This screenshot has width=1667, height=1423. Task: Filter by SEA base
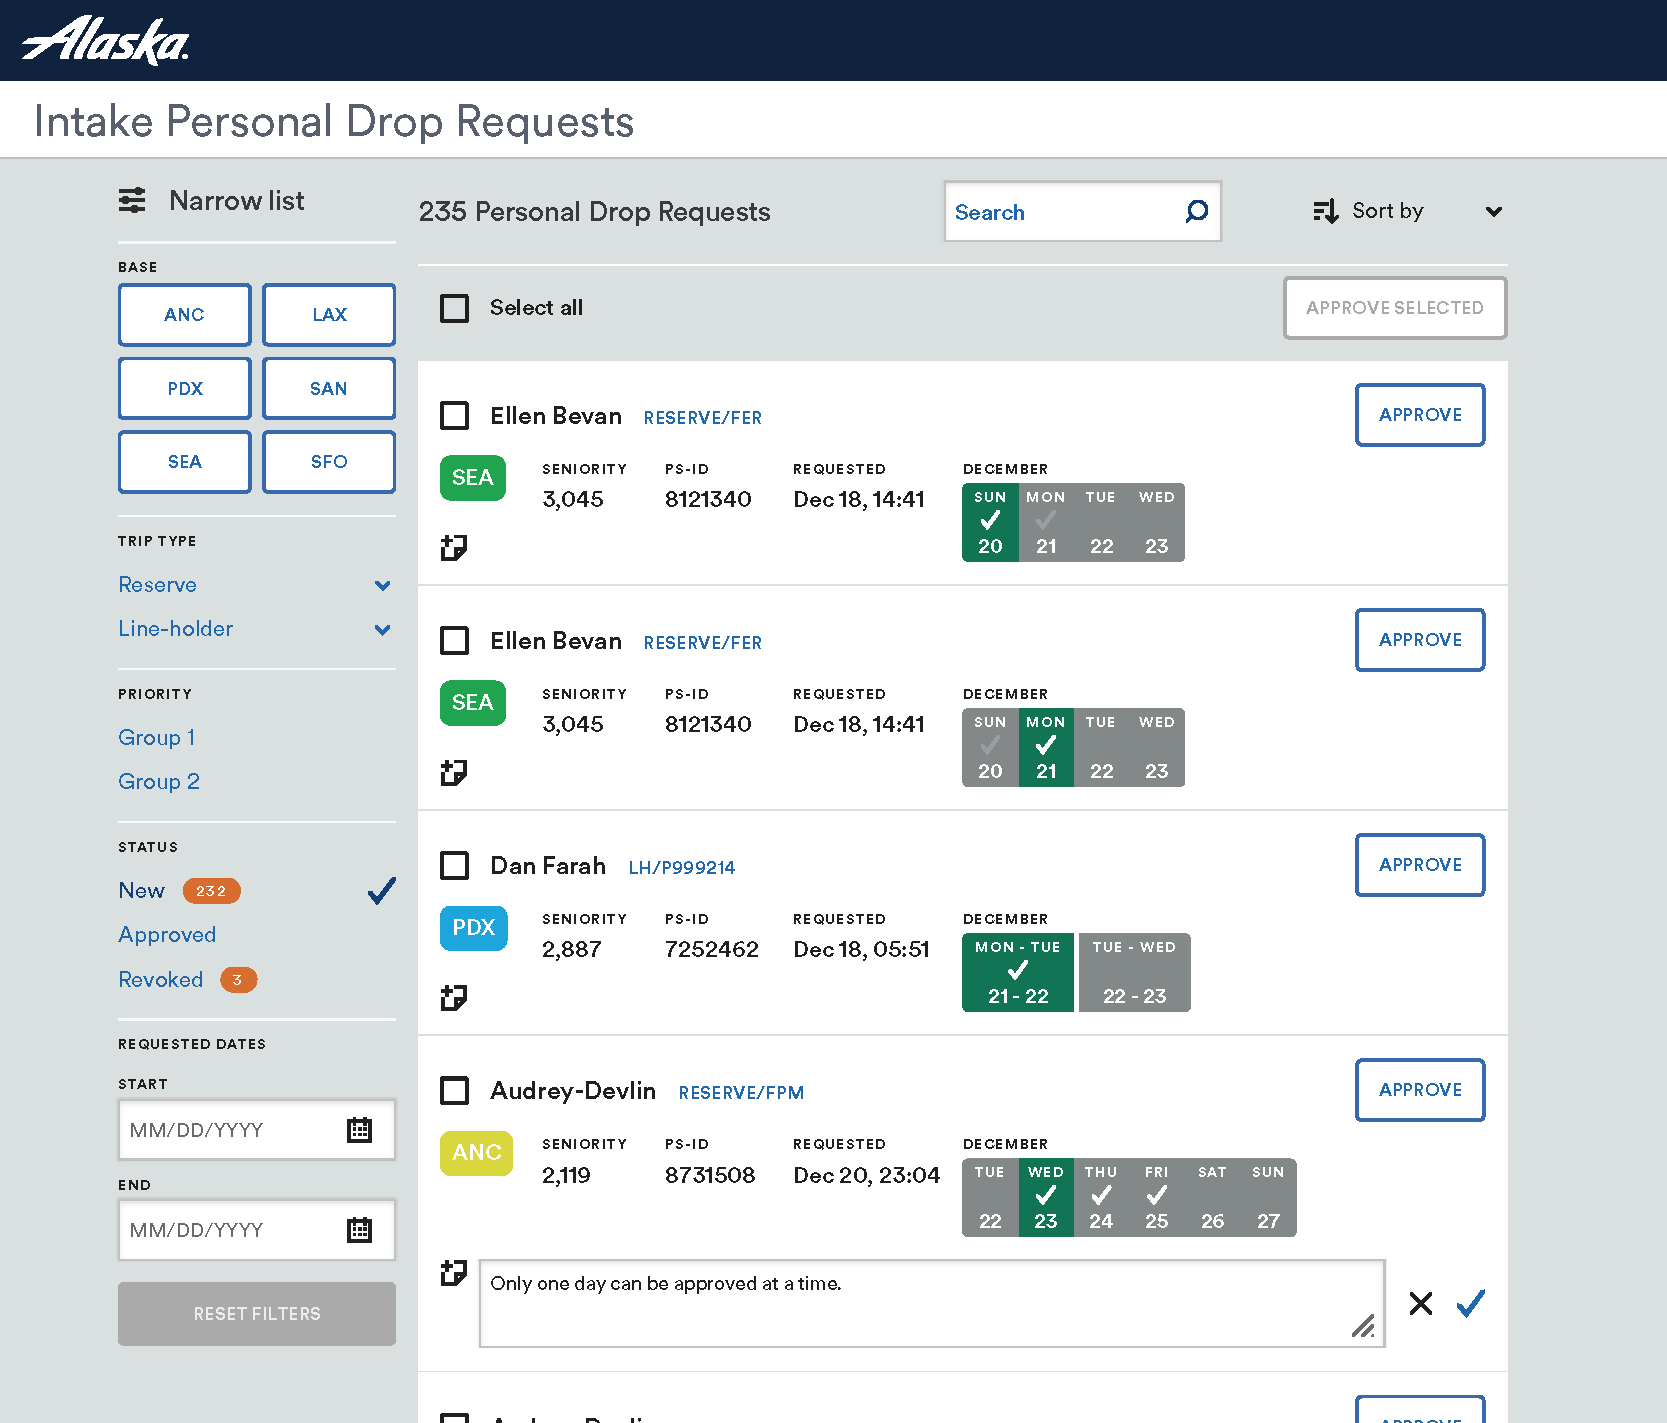pyautogui.click(x=185, y=462)
